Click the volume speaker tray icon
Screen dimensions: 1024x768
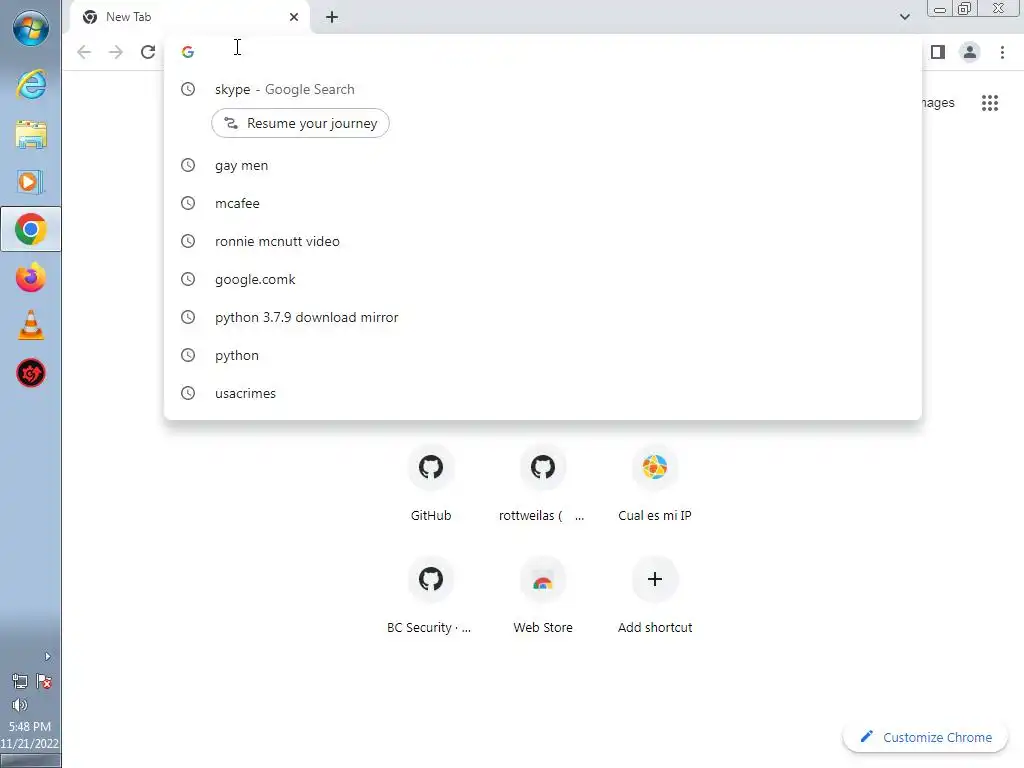click(x=20, y=705)
